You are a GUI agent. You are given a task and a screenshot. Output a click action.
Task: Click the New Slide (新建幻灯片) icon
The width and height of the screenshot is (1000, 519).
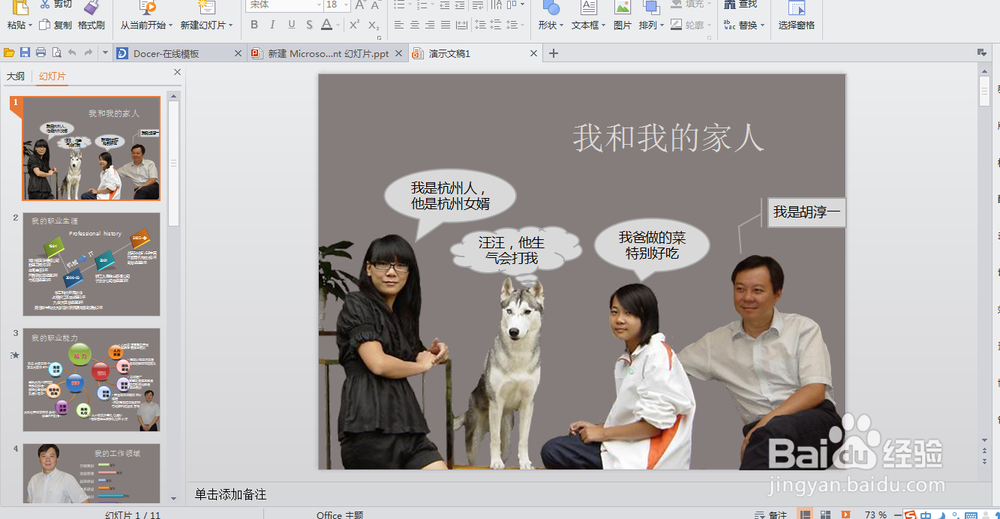[206, 7]
